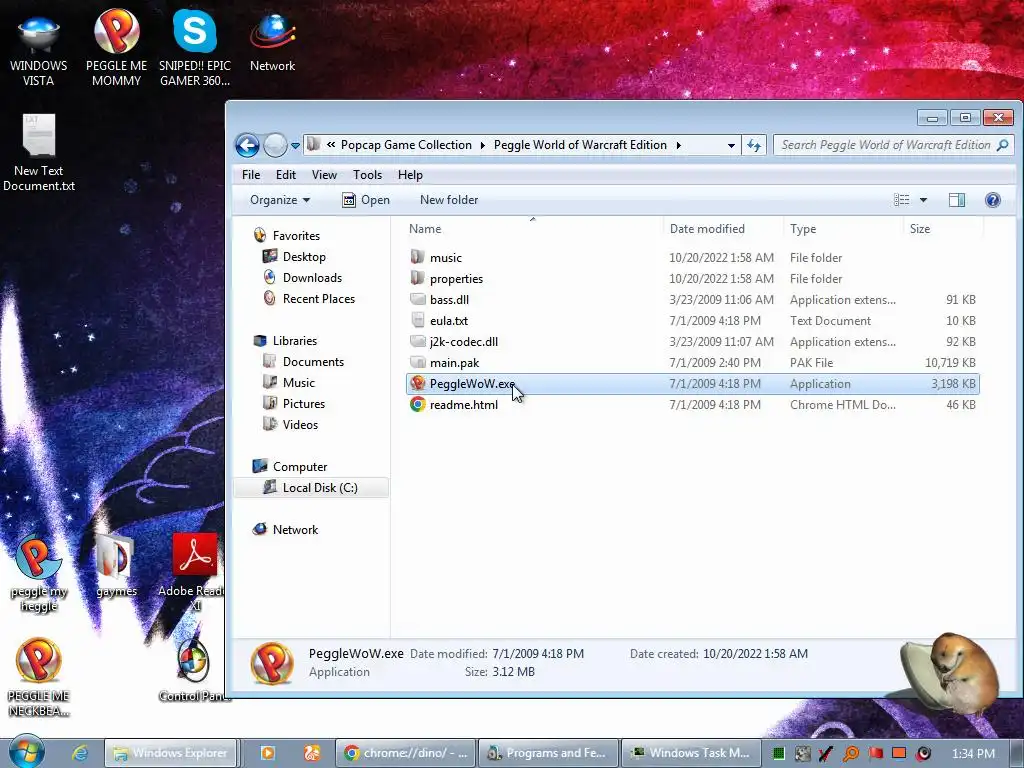This screenshot has width=1024, height=768.
Task: Select the eula.txt file name
Action: click(449, 321)
